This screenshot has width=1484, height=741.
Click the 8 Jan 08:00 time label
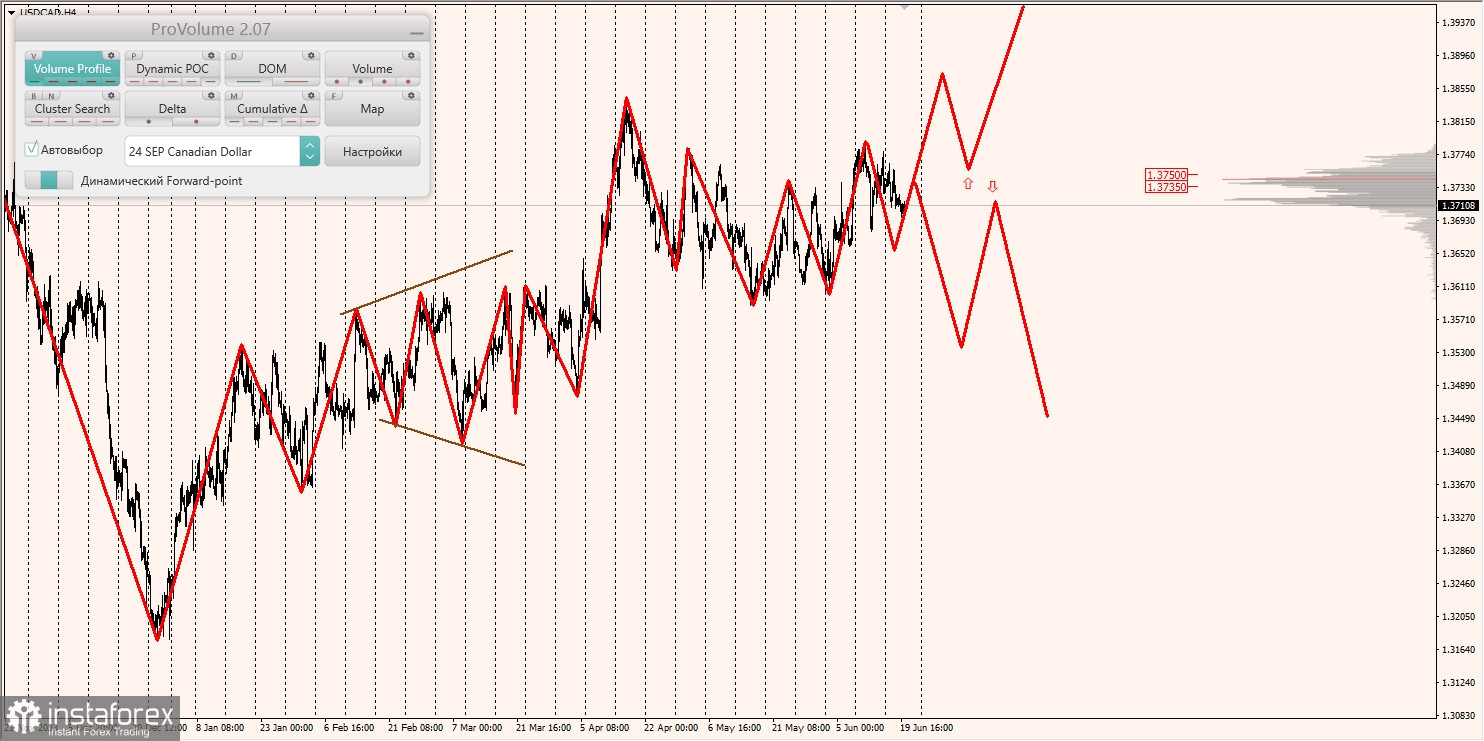tap(221, 728)
